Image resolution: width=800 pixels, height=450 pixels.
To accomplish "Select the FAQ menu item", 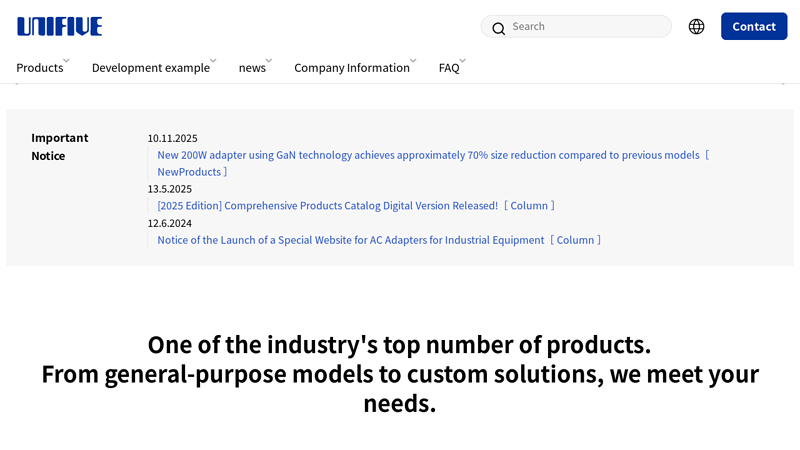I will pos(449,68).
